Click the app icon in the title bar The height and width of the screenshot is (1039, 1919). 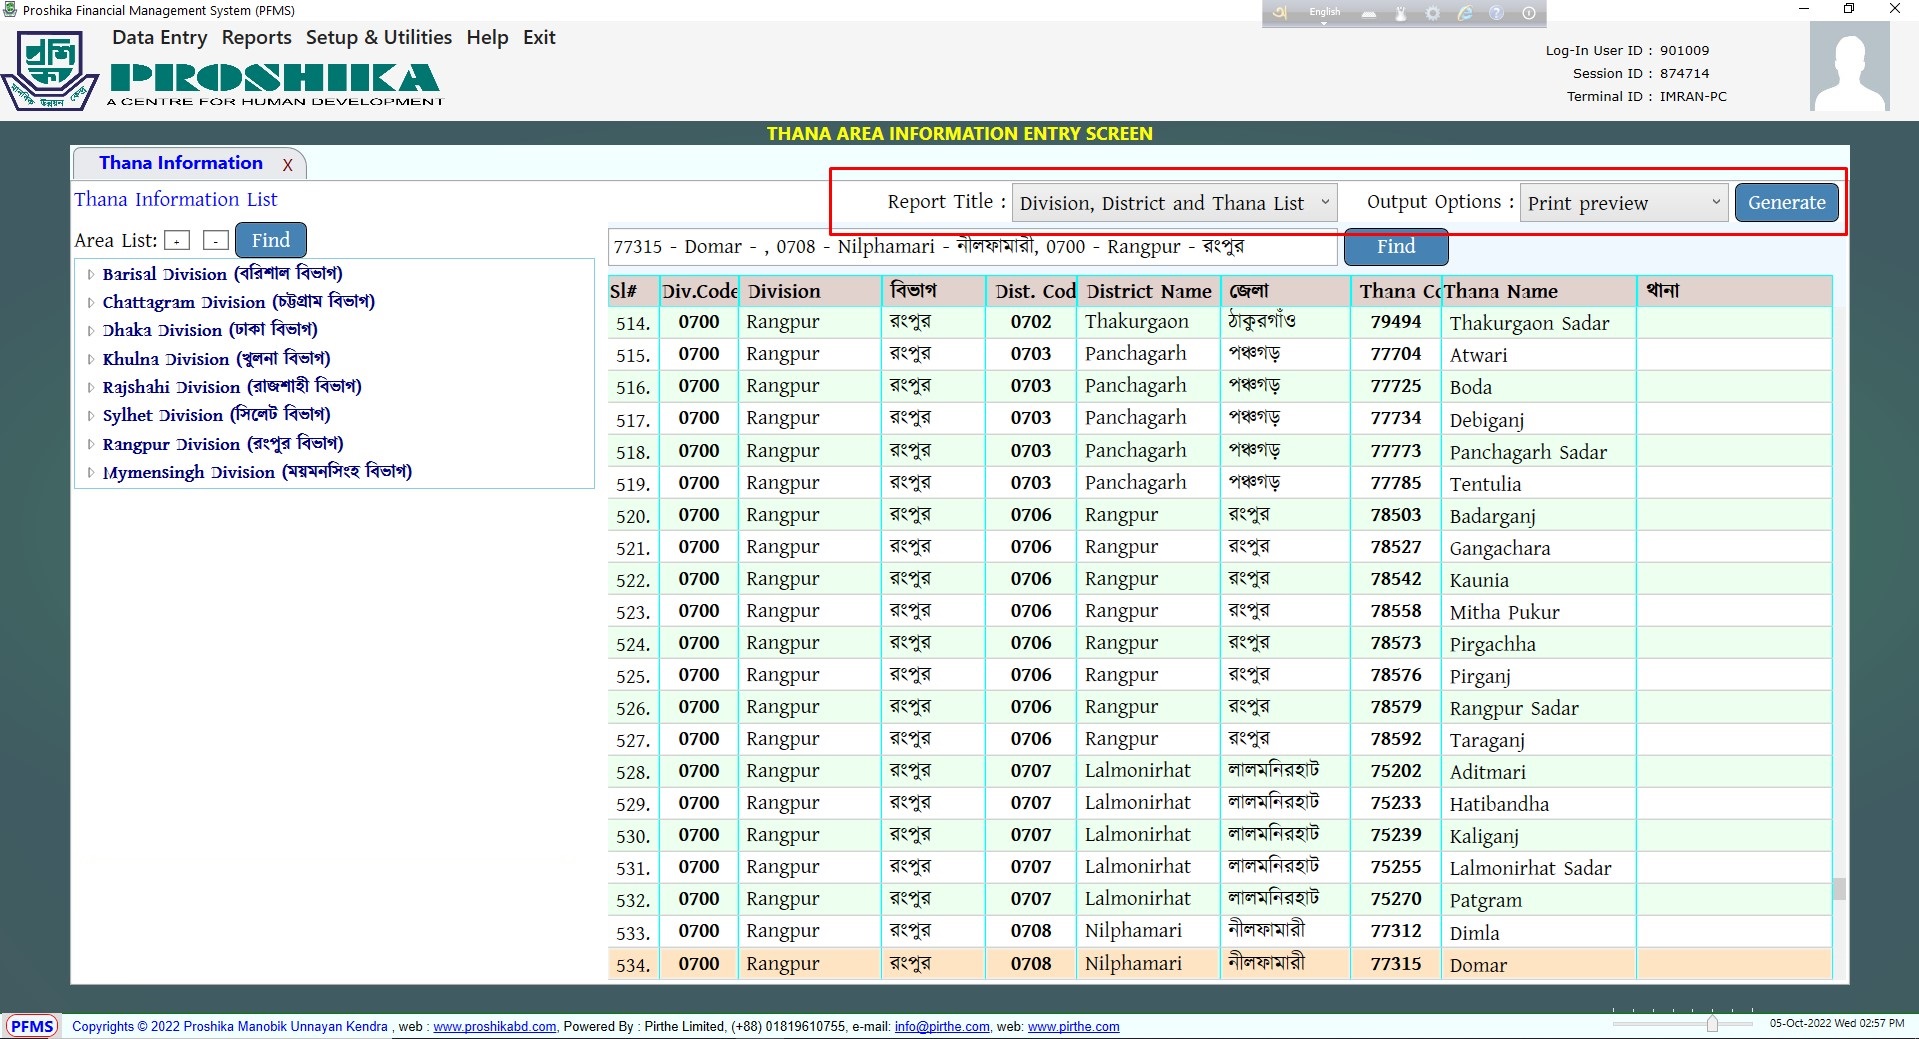pos(11,10)
